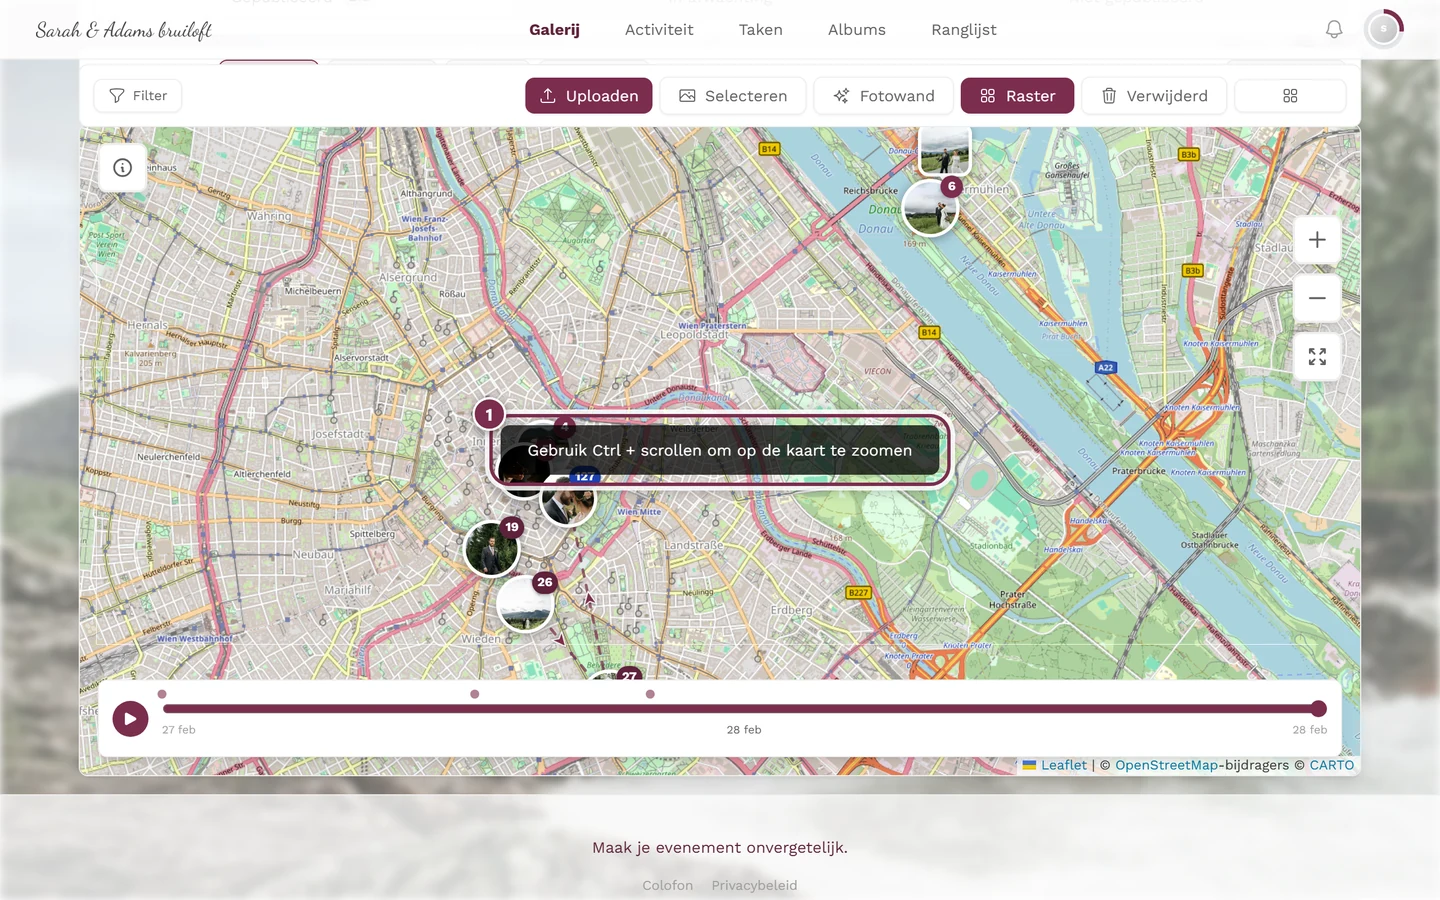Open the photo cluster marked 26
The height and width of the screenshot is (900, 1440).
point(525,603)
